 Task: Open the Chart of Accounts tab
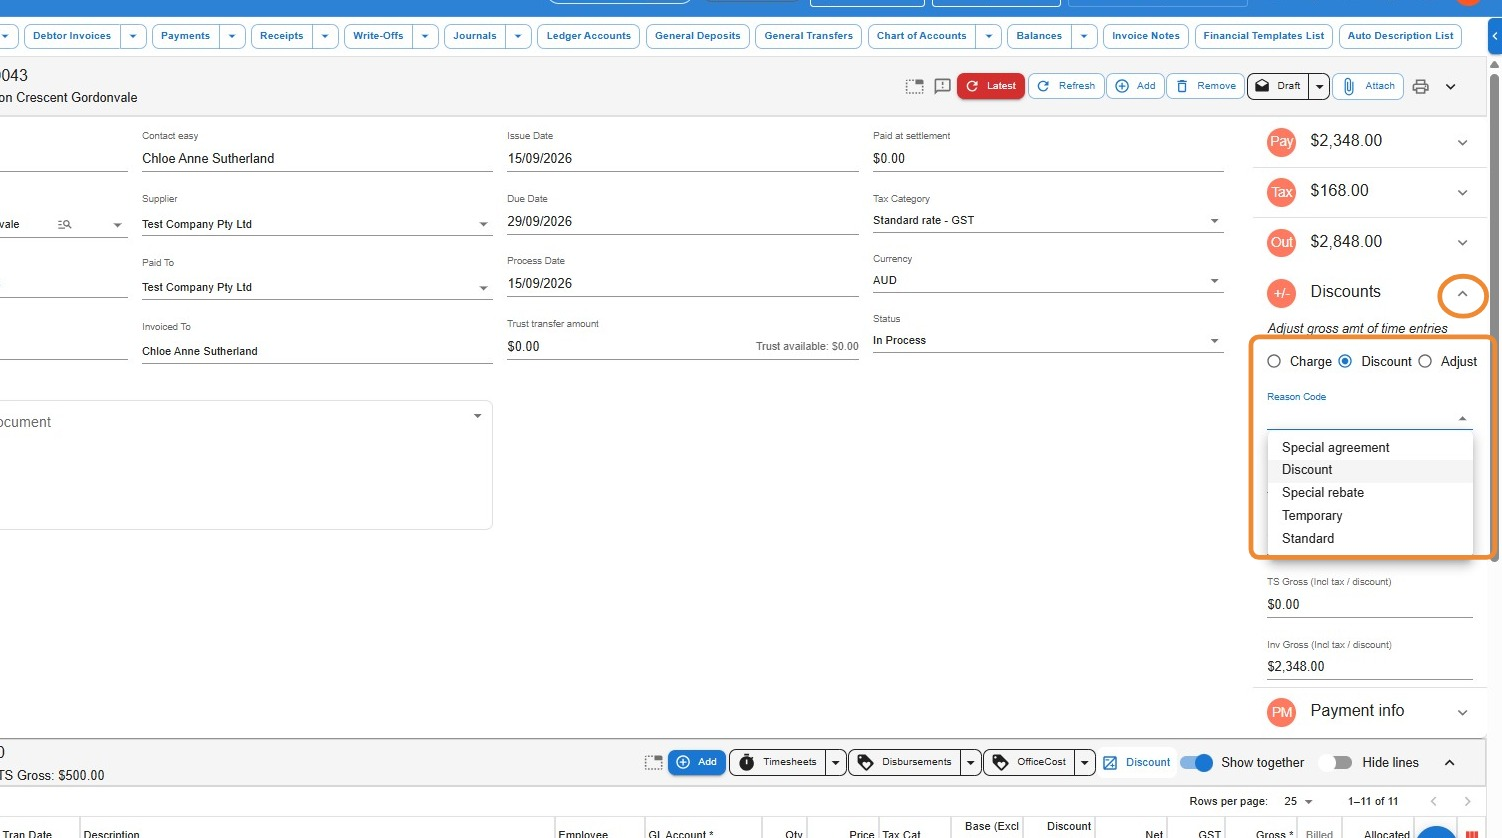pyautogui.click(x=921, y=36)
